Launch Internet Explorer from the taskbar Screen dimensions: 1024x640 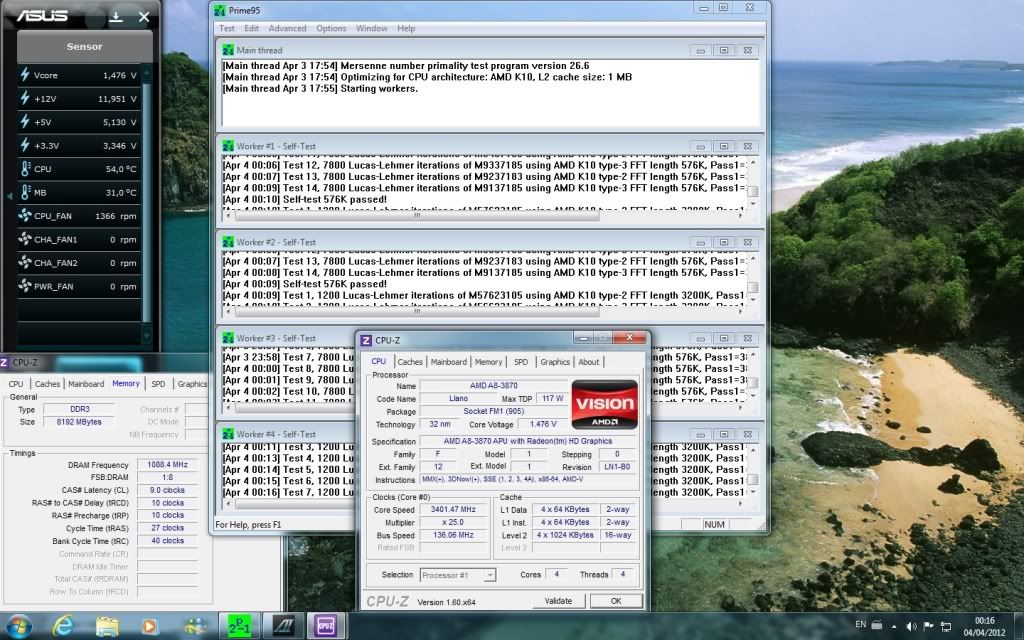pos(63,626)
